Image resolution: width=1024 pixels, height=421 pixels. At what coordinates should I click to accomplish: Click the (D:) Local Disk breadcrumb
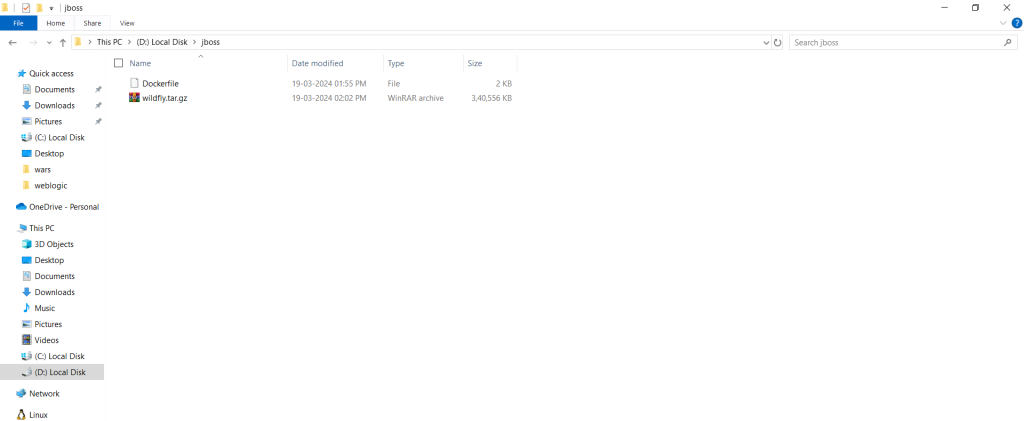click(x=161, y=42)
